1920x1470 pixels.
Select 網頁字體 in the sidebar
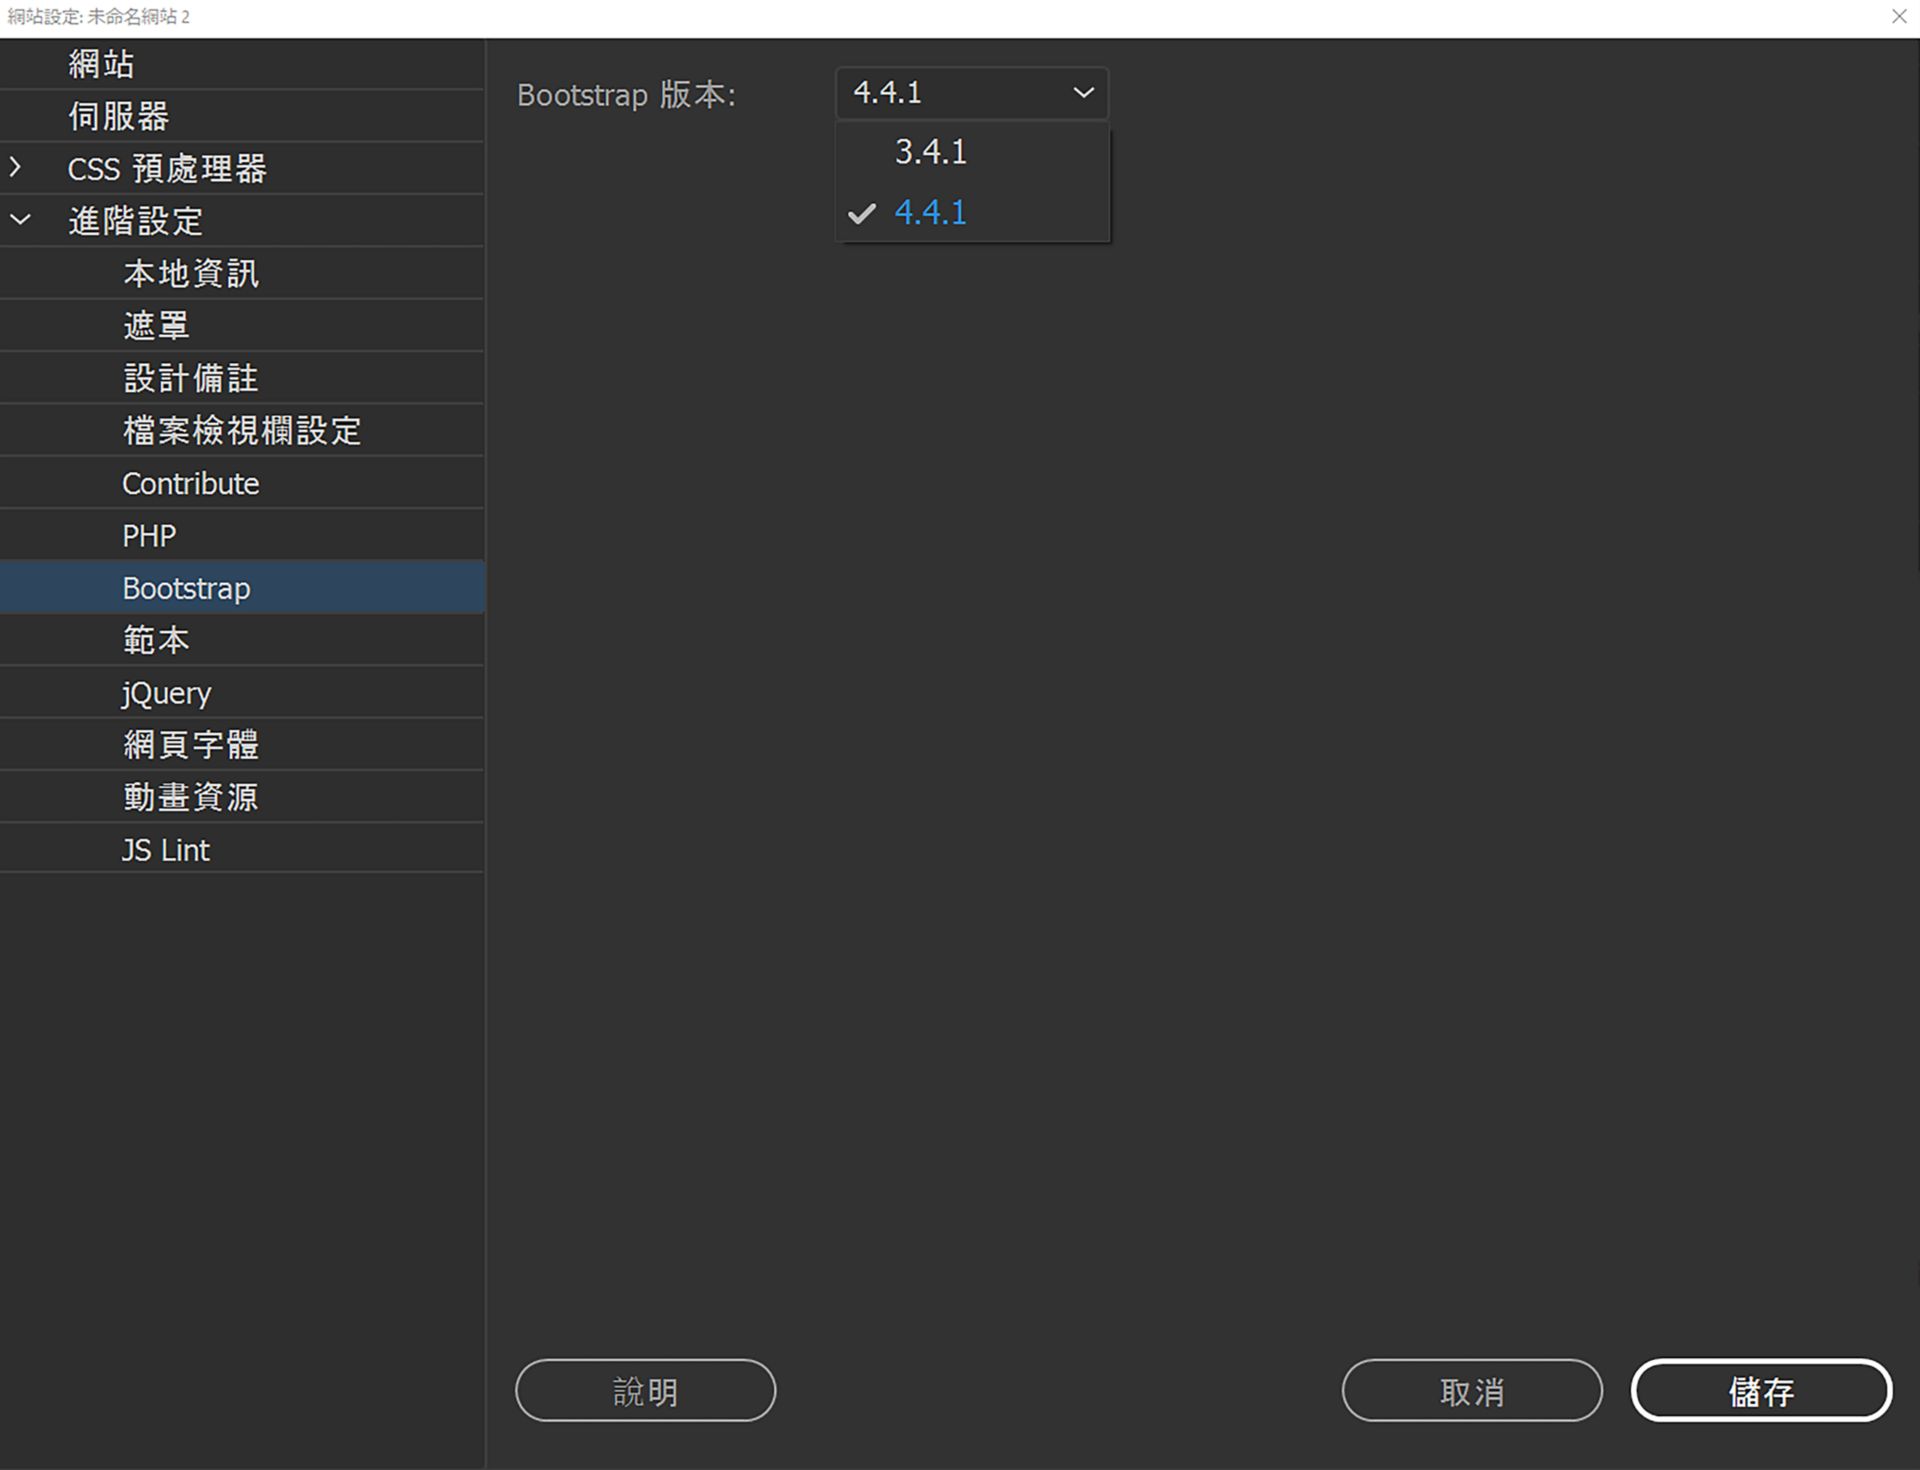190,744
